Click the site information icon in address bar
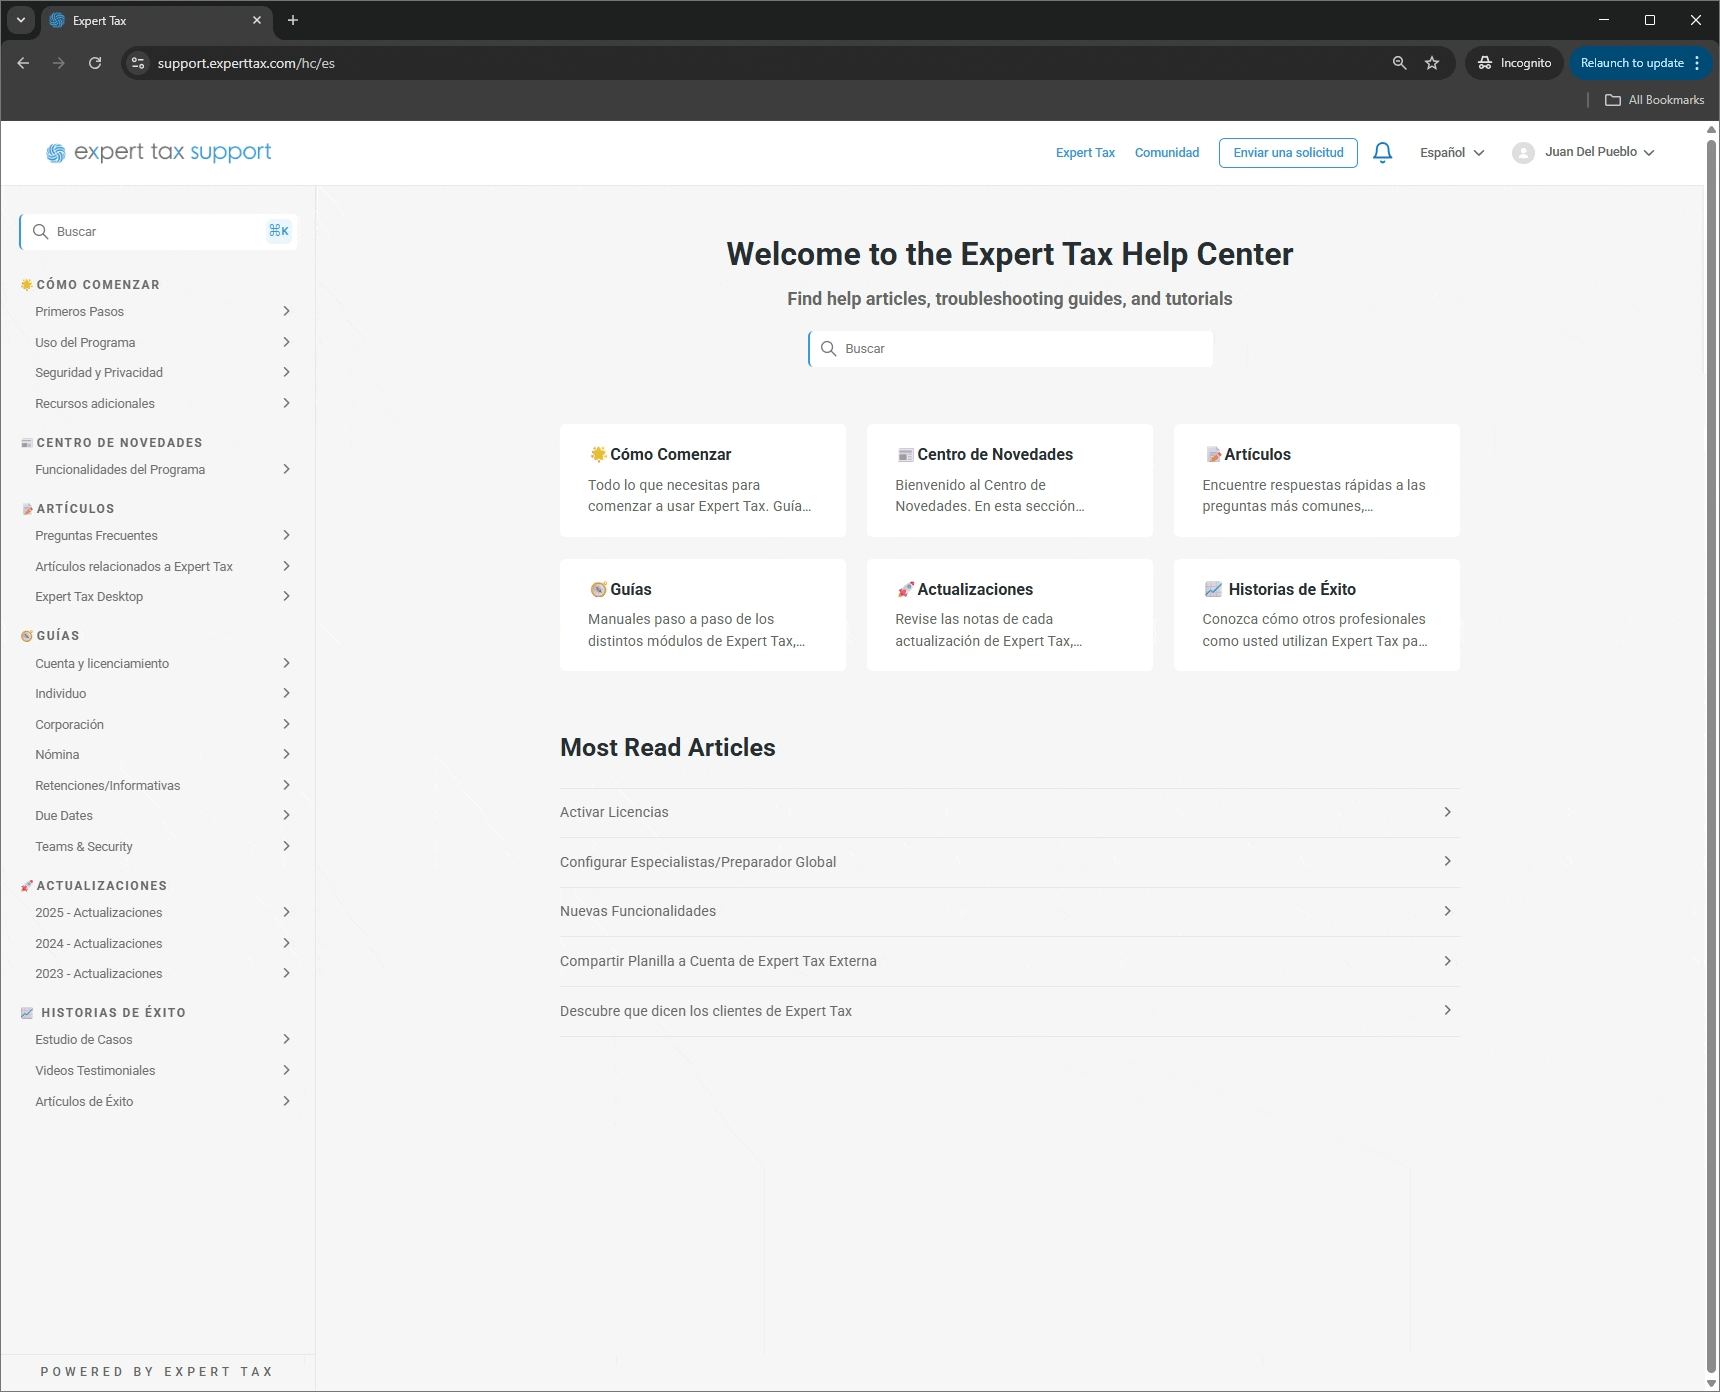This screenshot has height=1392, width=1720. coord(138,63)
